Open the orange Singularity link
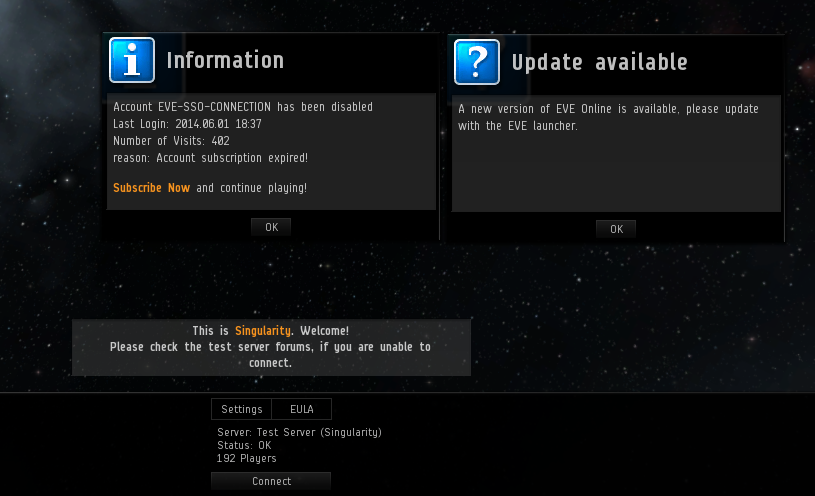 pos(262,331)
